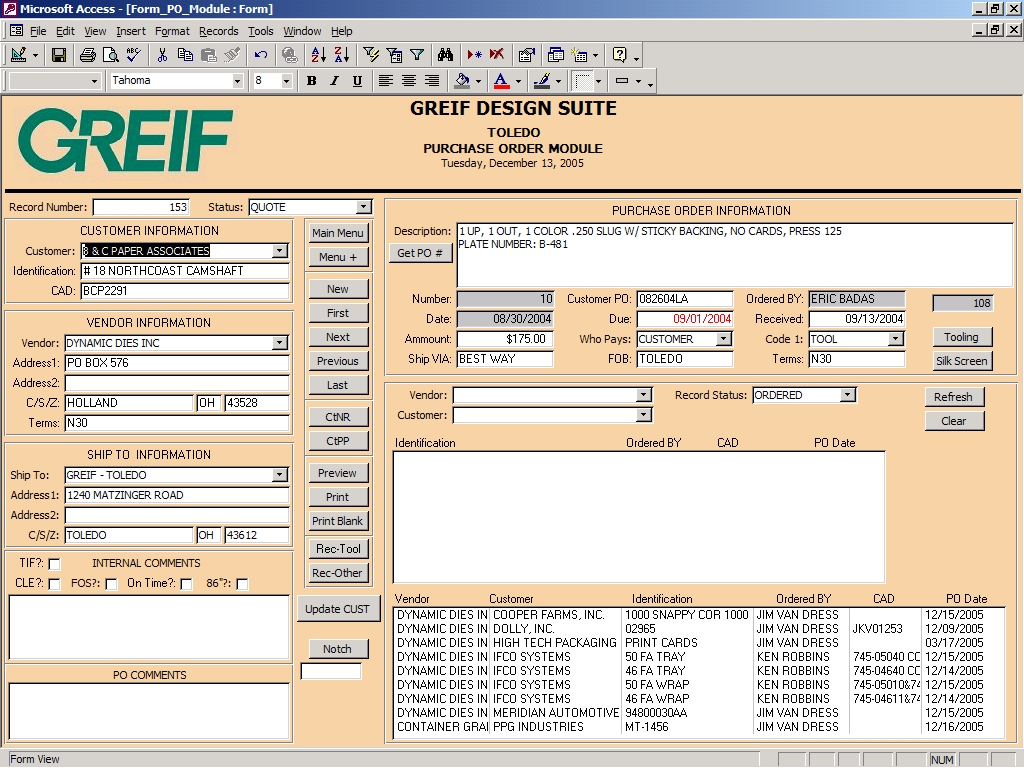The image size is (1024, 768).
Task: Apply Filter by Selection from the toolbar
Action: tap(371, 55)
